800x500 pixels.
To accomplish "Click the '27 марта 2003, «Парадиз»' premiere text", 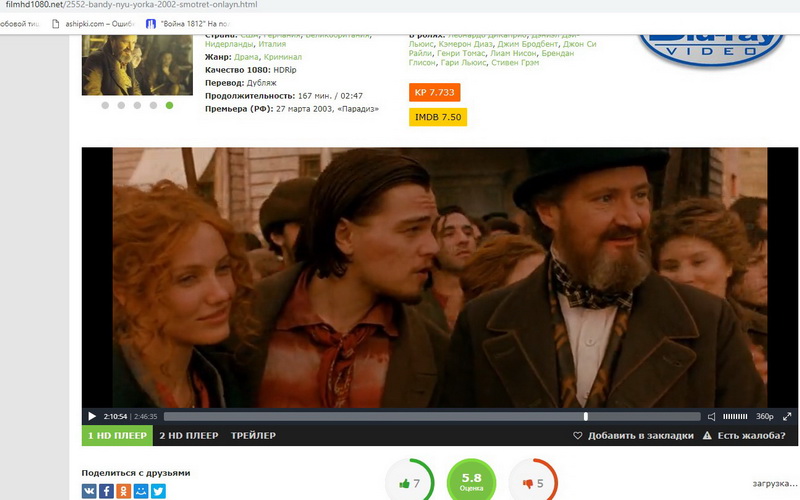I will coord(327,109).
